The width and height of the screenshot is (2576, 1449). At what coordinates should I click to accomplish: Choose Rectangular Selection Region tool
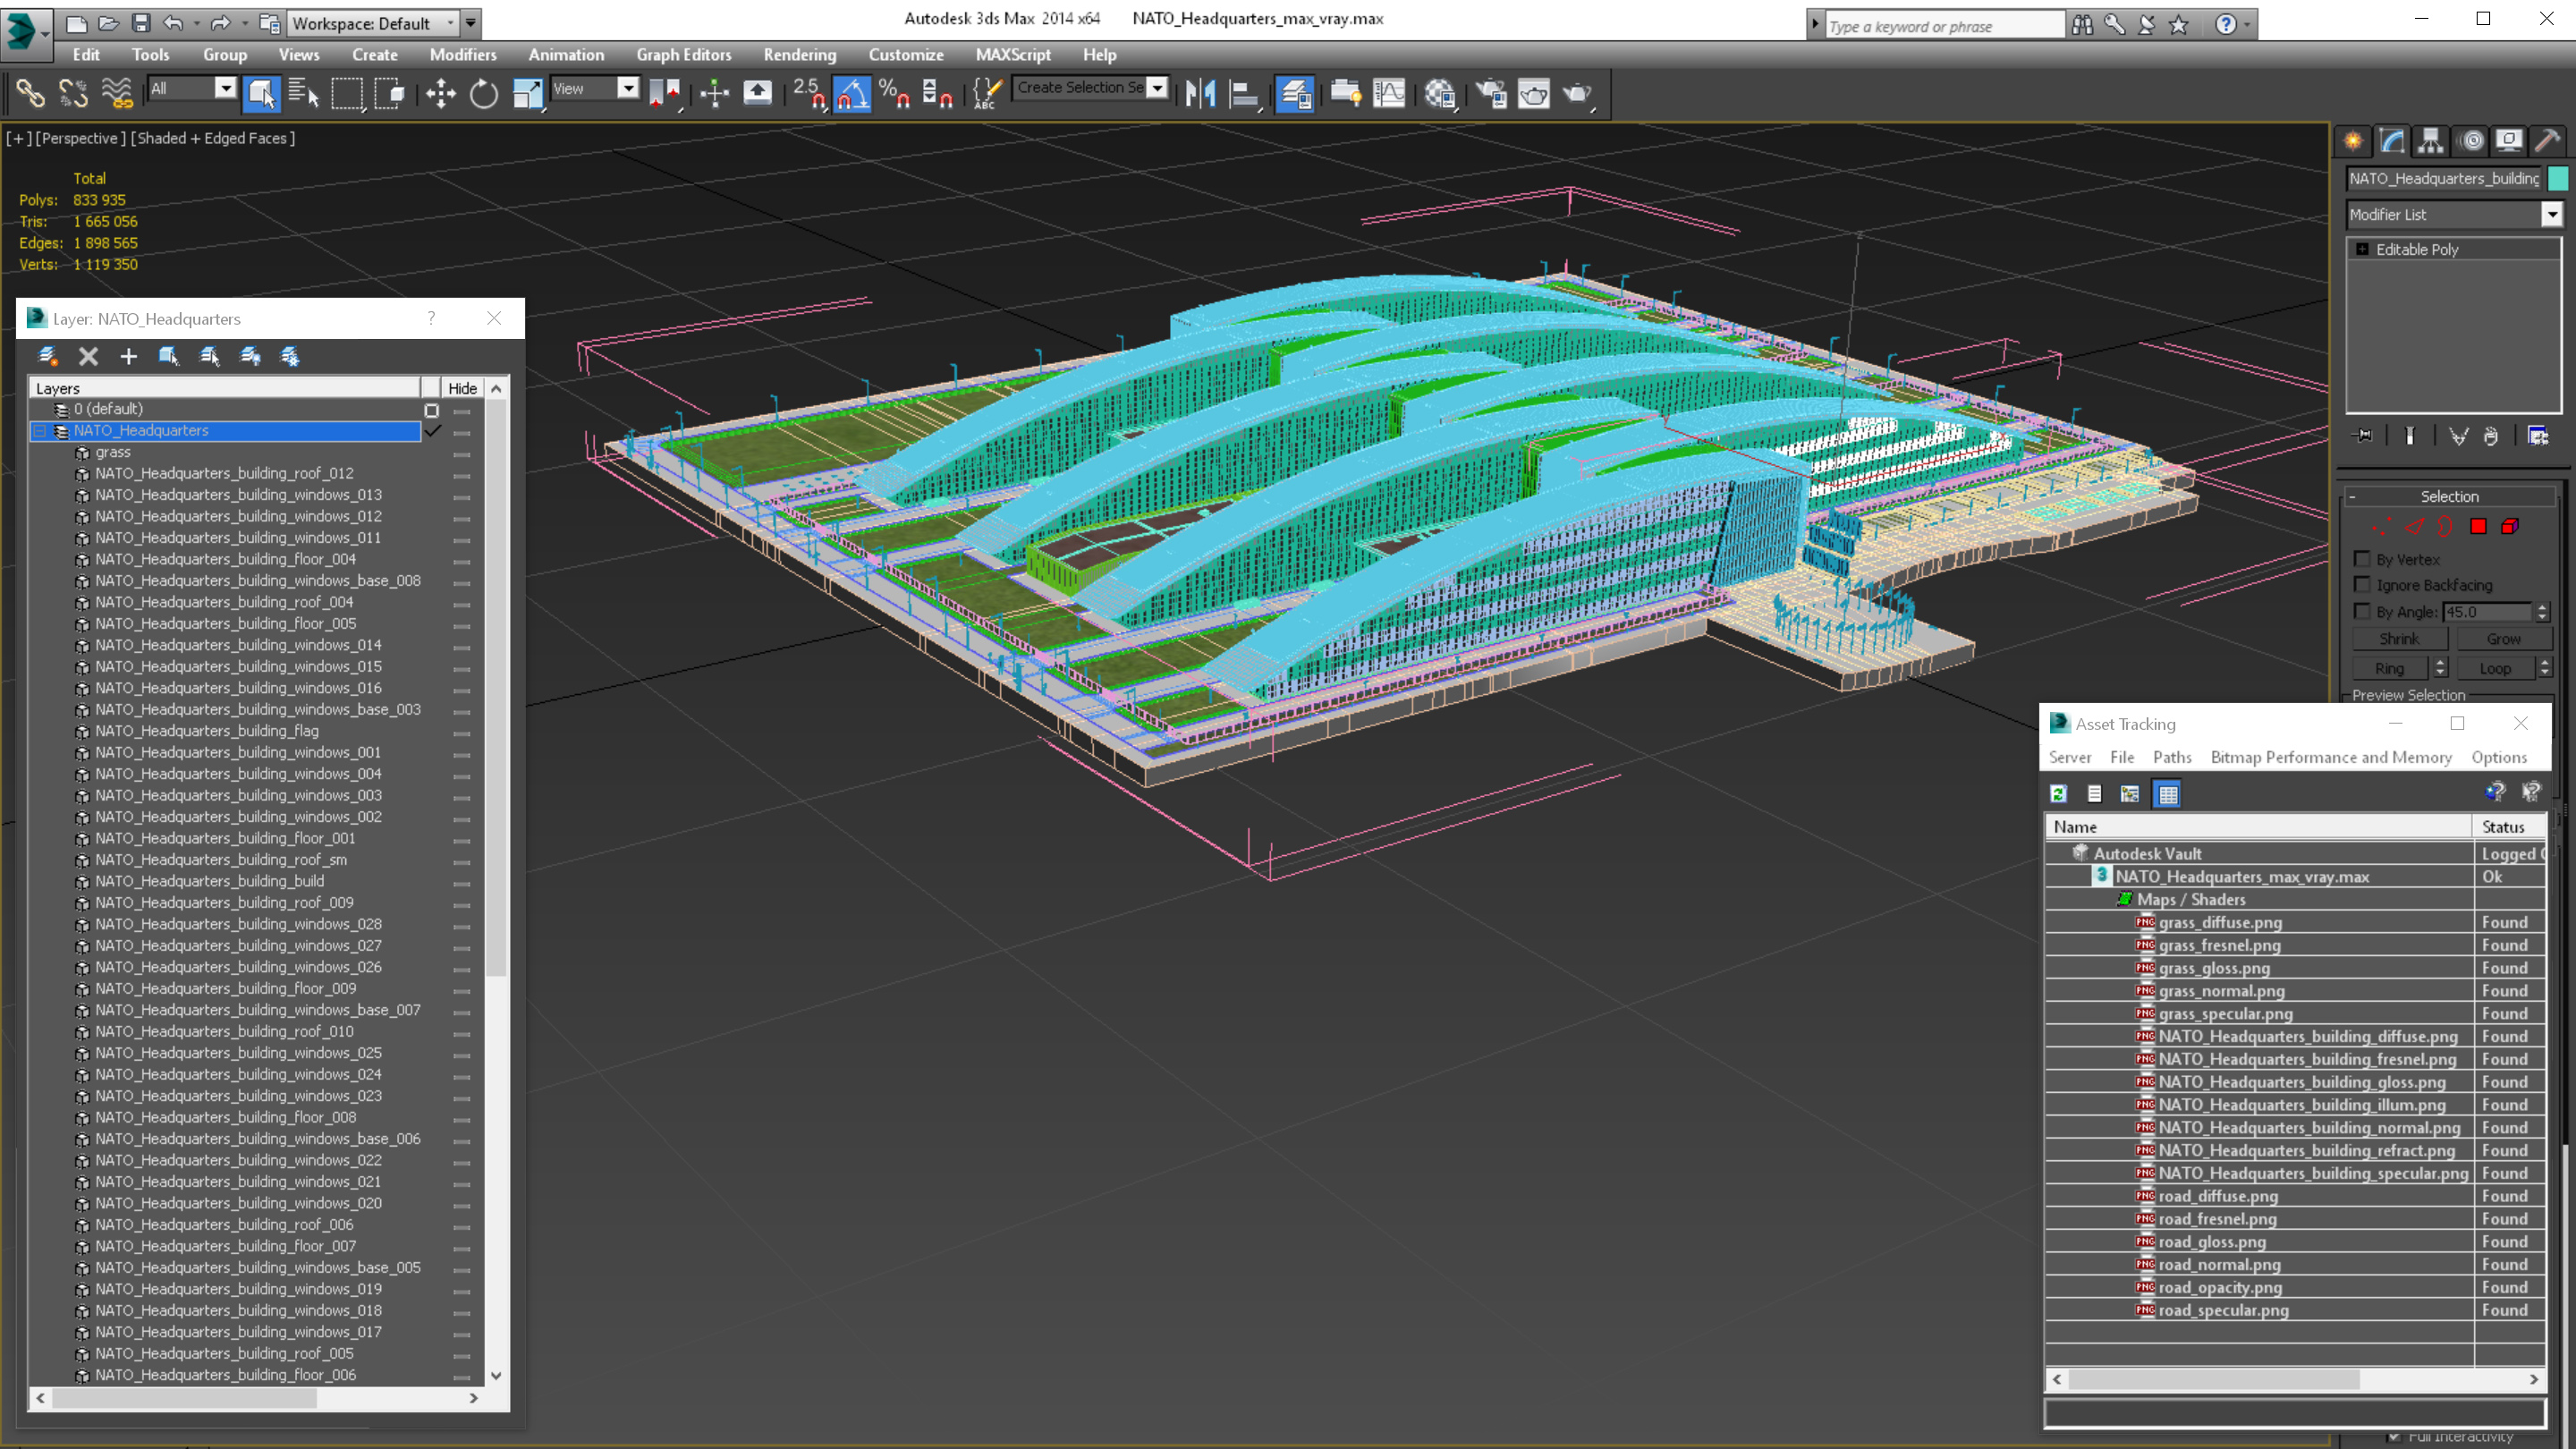click(346, 93)
